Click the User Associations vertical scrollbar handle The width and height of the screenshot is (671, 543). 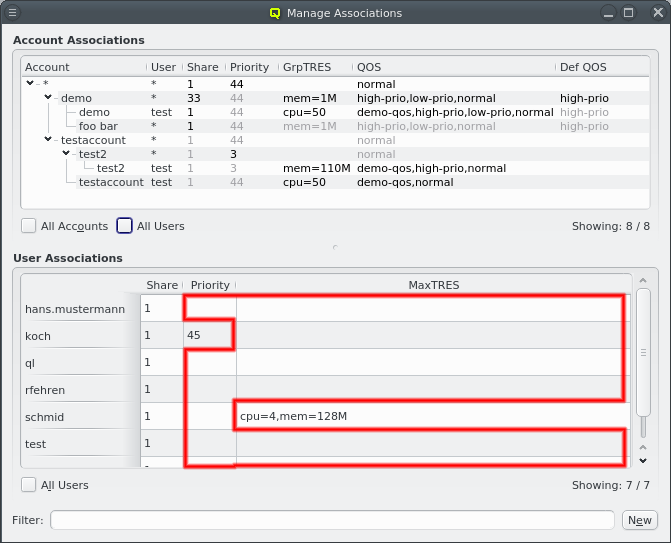point(643,352)
